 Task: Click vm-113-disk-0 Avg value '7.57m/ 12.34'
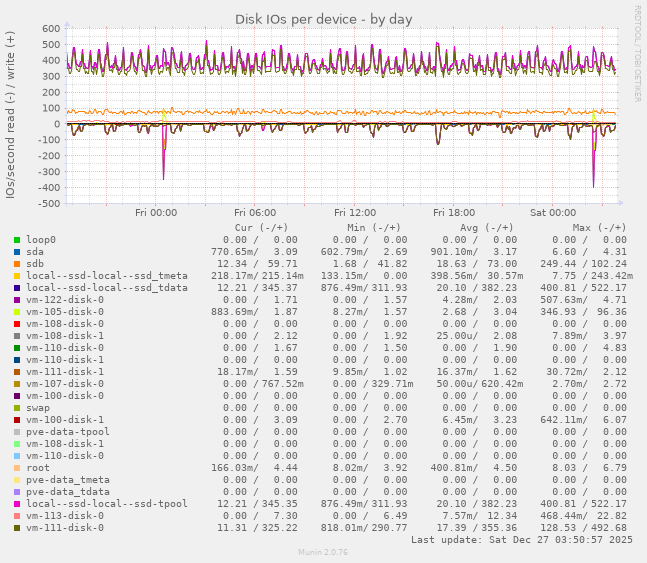477,516
